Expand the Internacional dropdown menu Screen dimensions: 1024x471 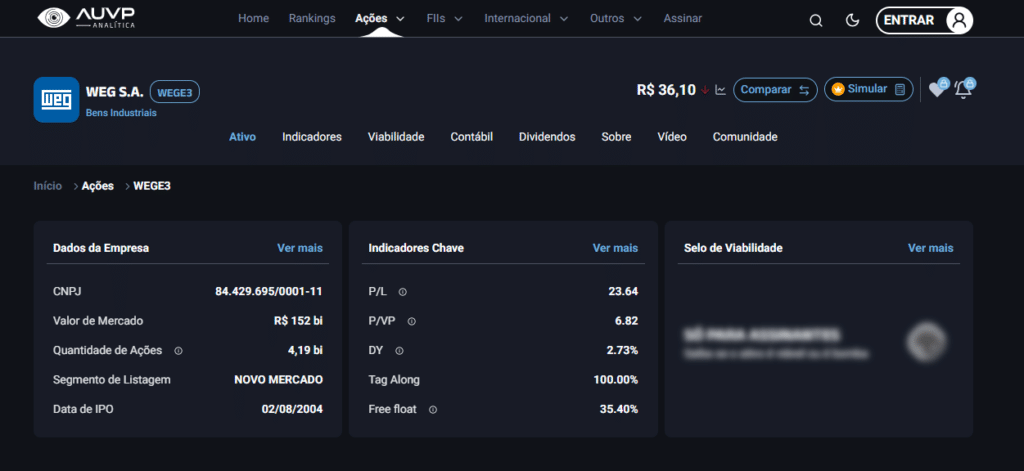click(x=526, y=18)
